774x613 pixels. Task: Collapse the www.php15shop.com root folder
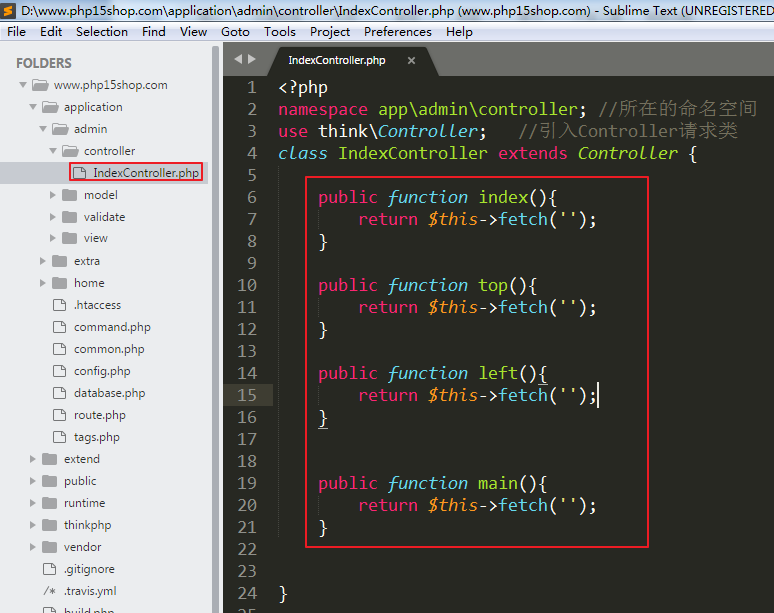(23, 85)
